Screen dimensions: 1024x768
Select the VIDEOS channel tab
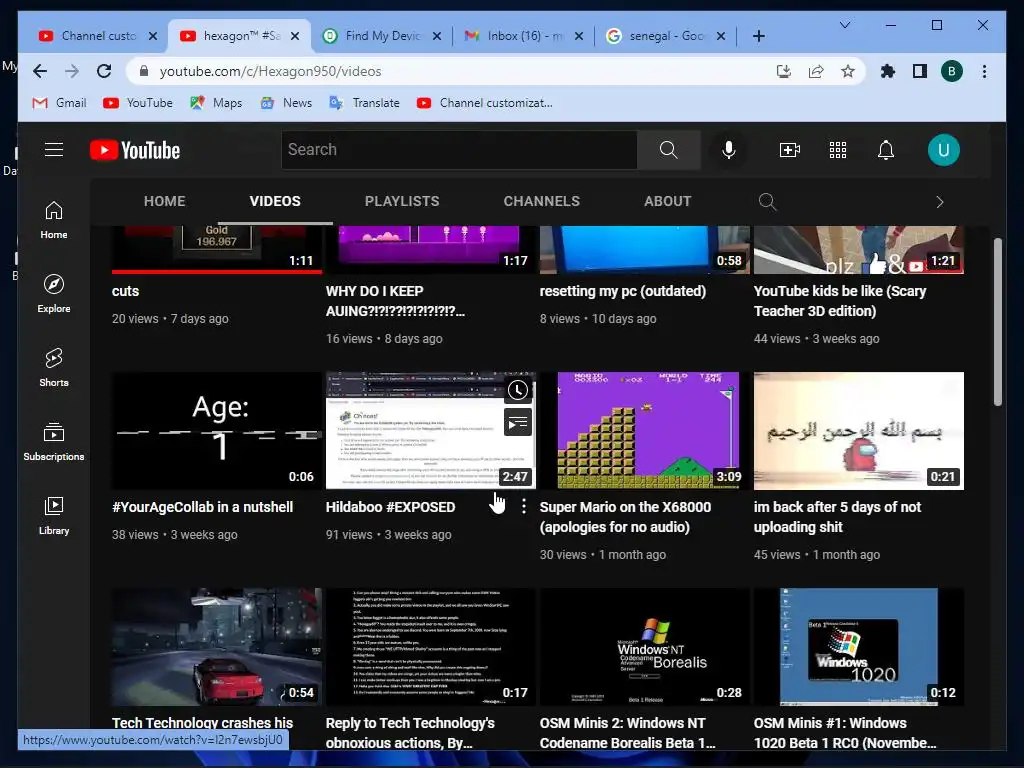pos(275,201)
